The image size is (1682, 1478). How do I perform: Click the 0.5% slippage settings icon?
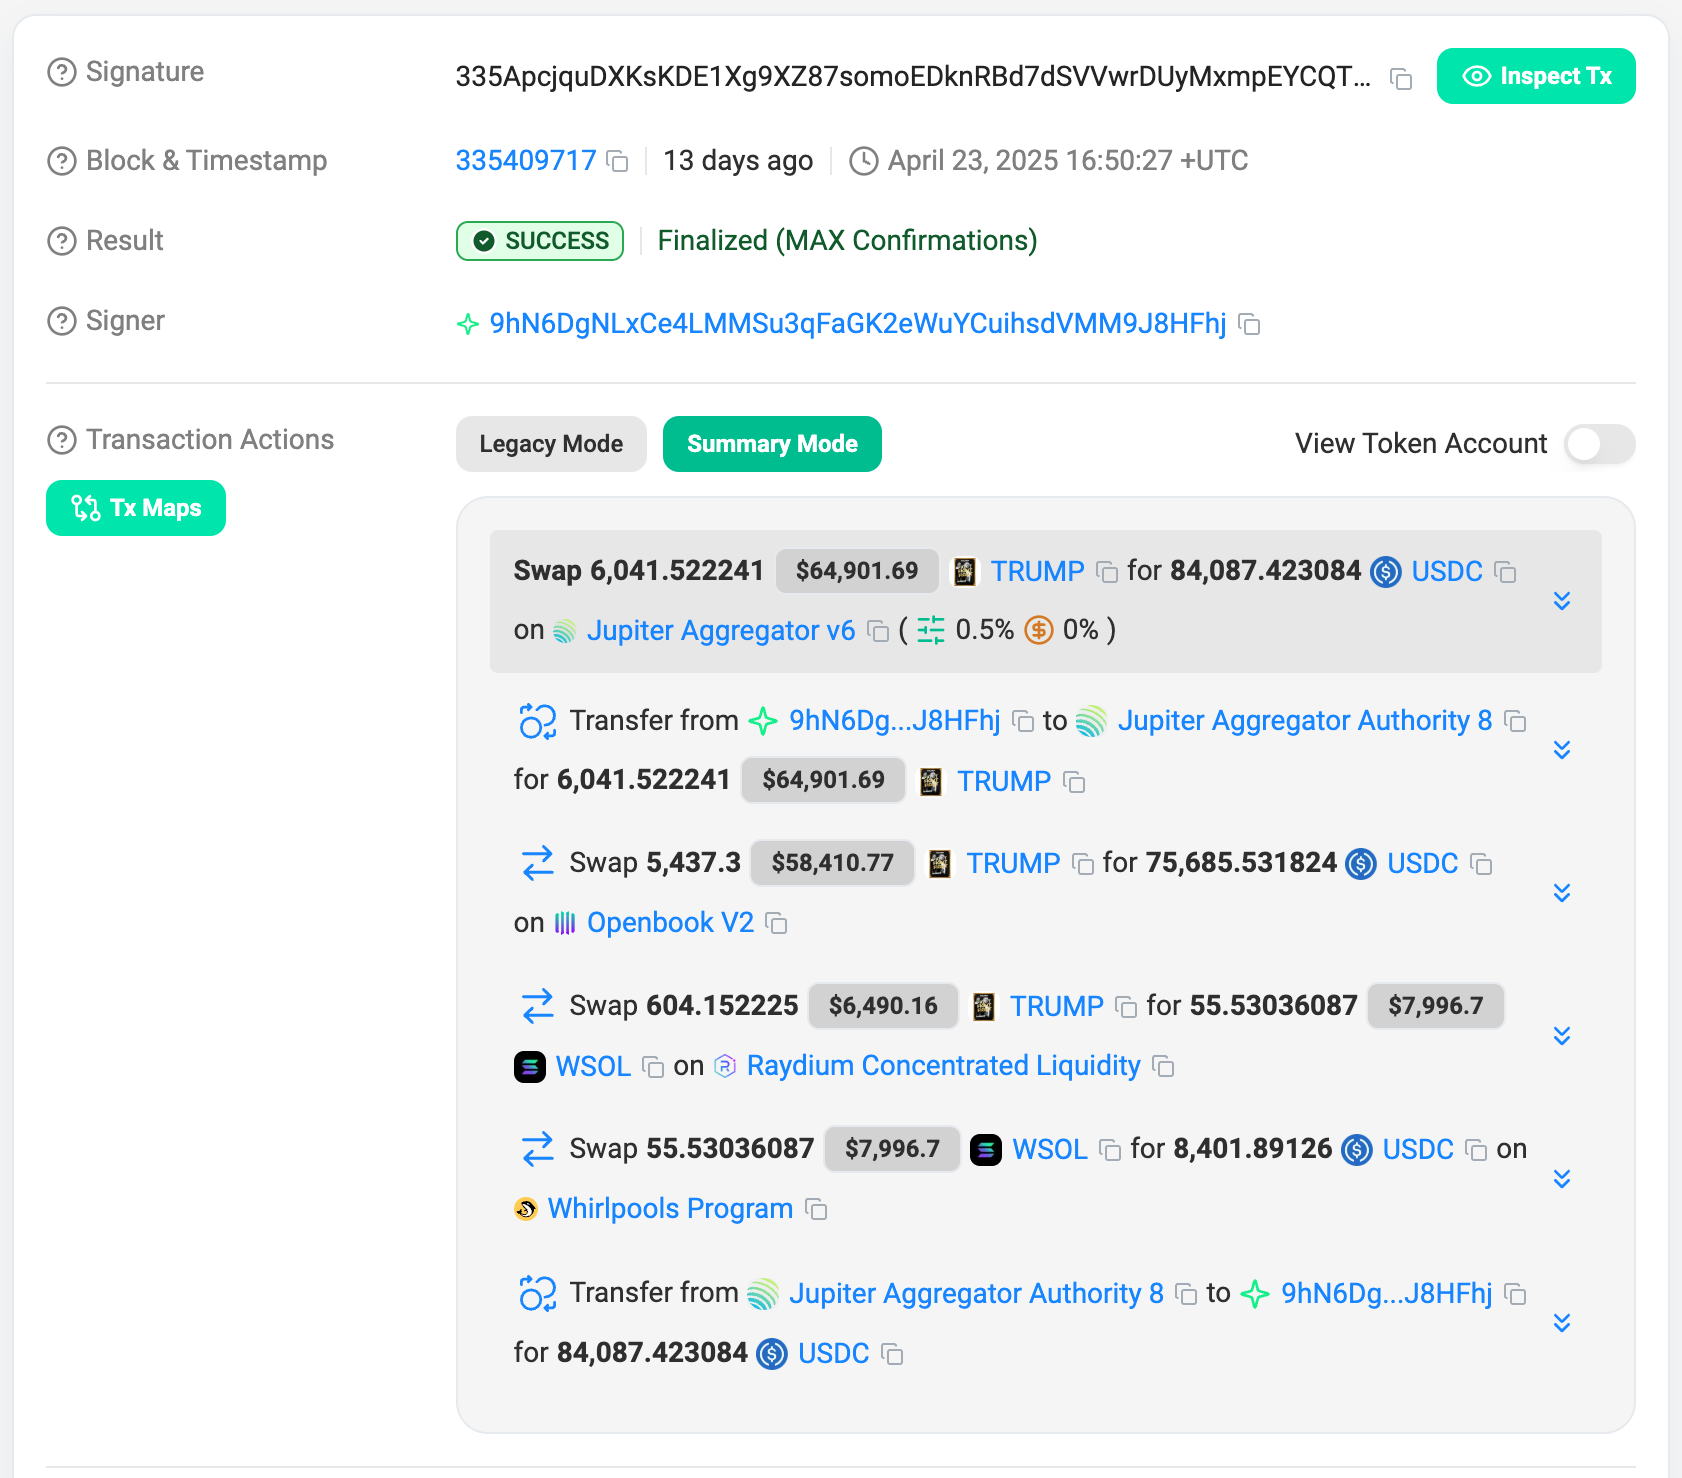[x=931, y=630]
